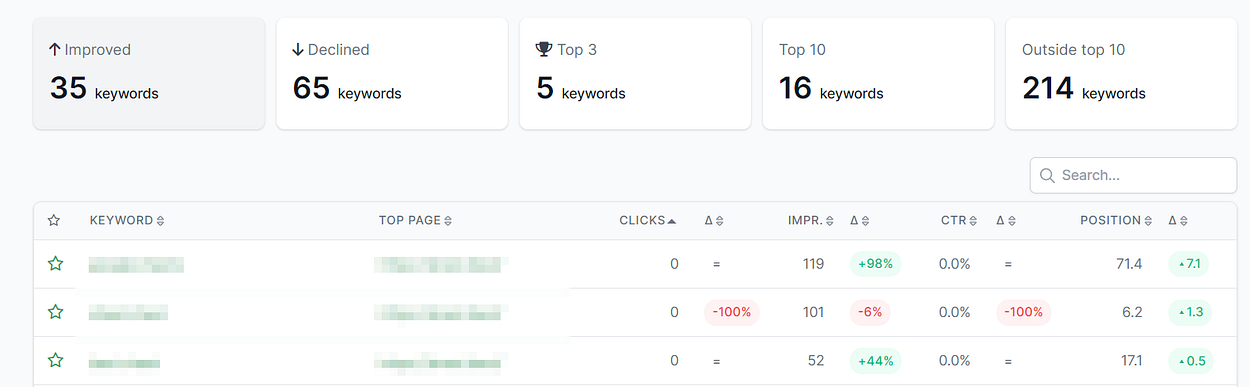
Task: Click the position value 6.2
Action: pyautogui.click(x=1132, y=312)
